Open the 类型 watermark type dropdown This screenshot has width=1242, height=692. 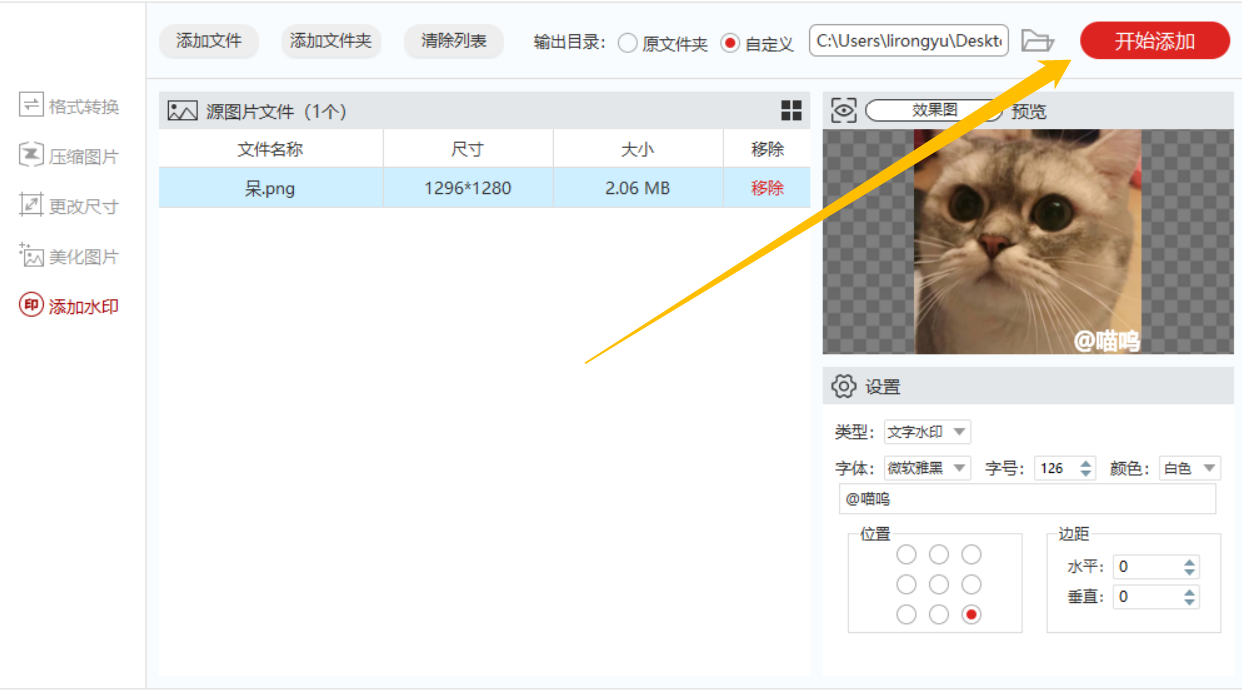(x=927, y=432)
